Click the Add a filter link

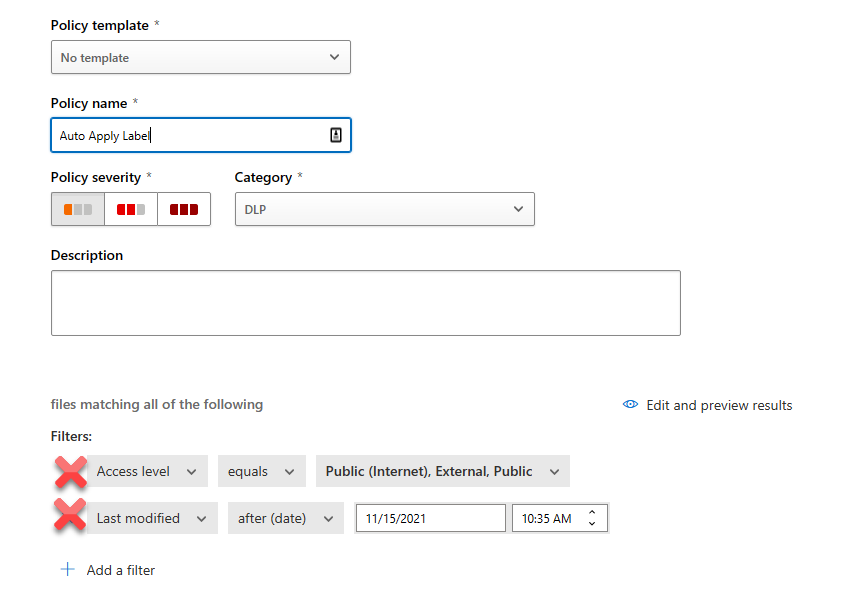[x=121, y=570]
